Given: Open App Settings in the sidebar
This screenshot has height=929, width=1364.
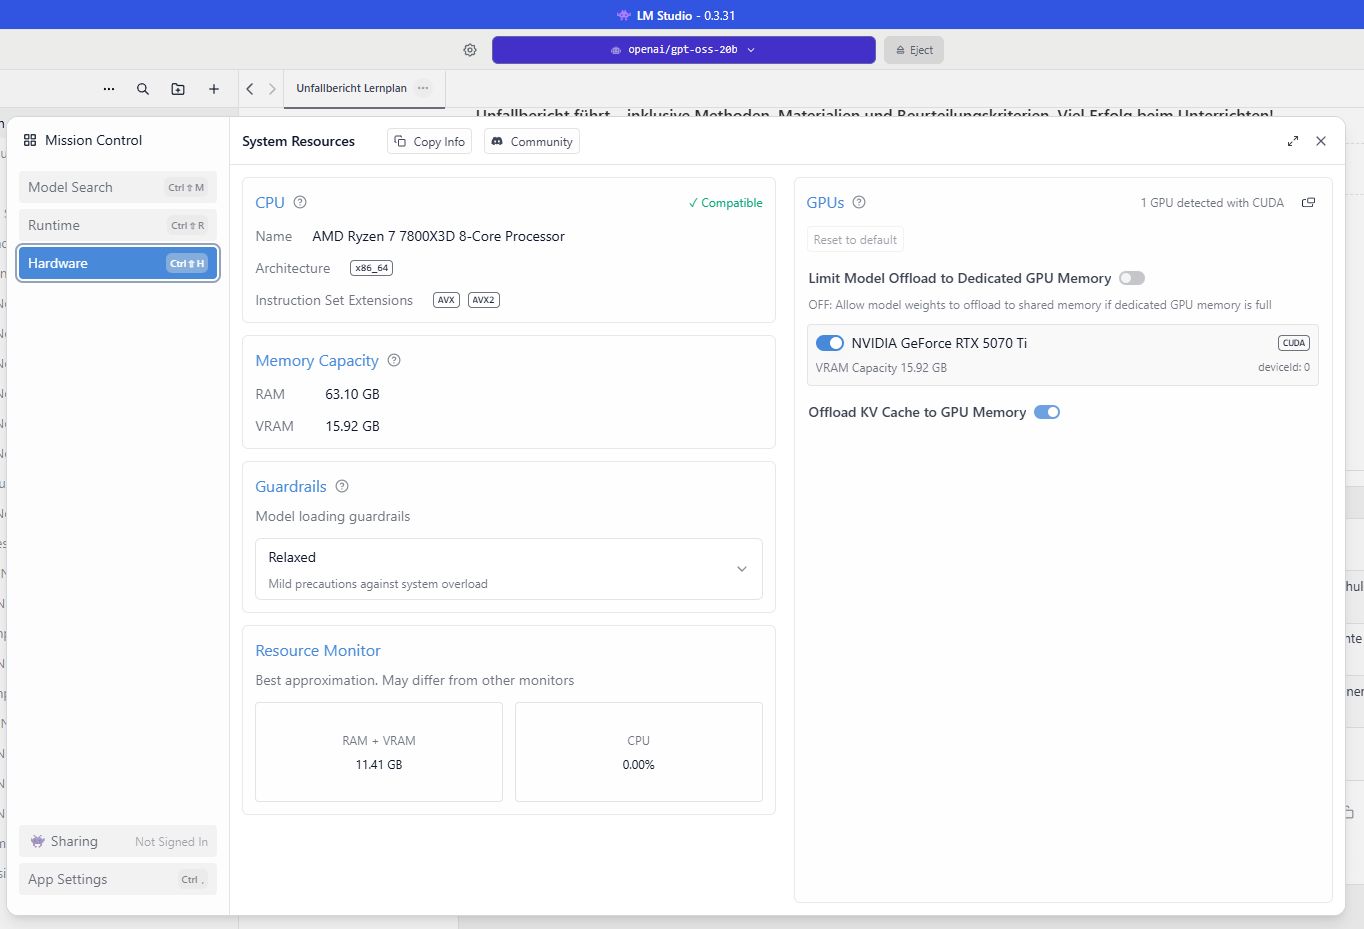Looking at the screenshot, I should [x=117, y=879].
